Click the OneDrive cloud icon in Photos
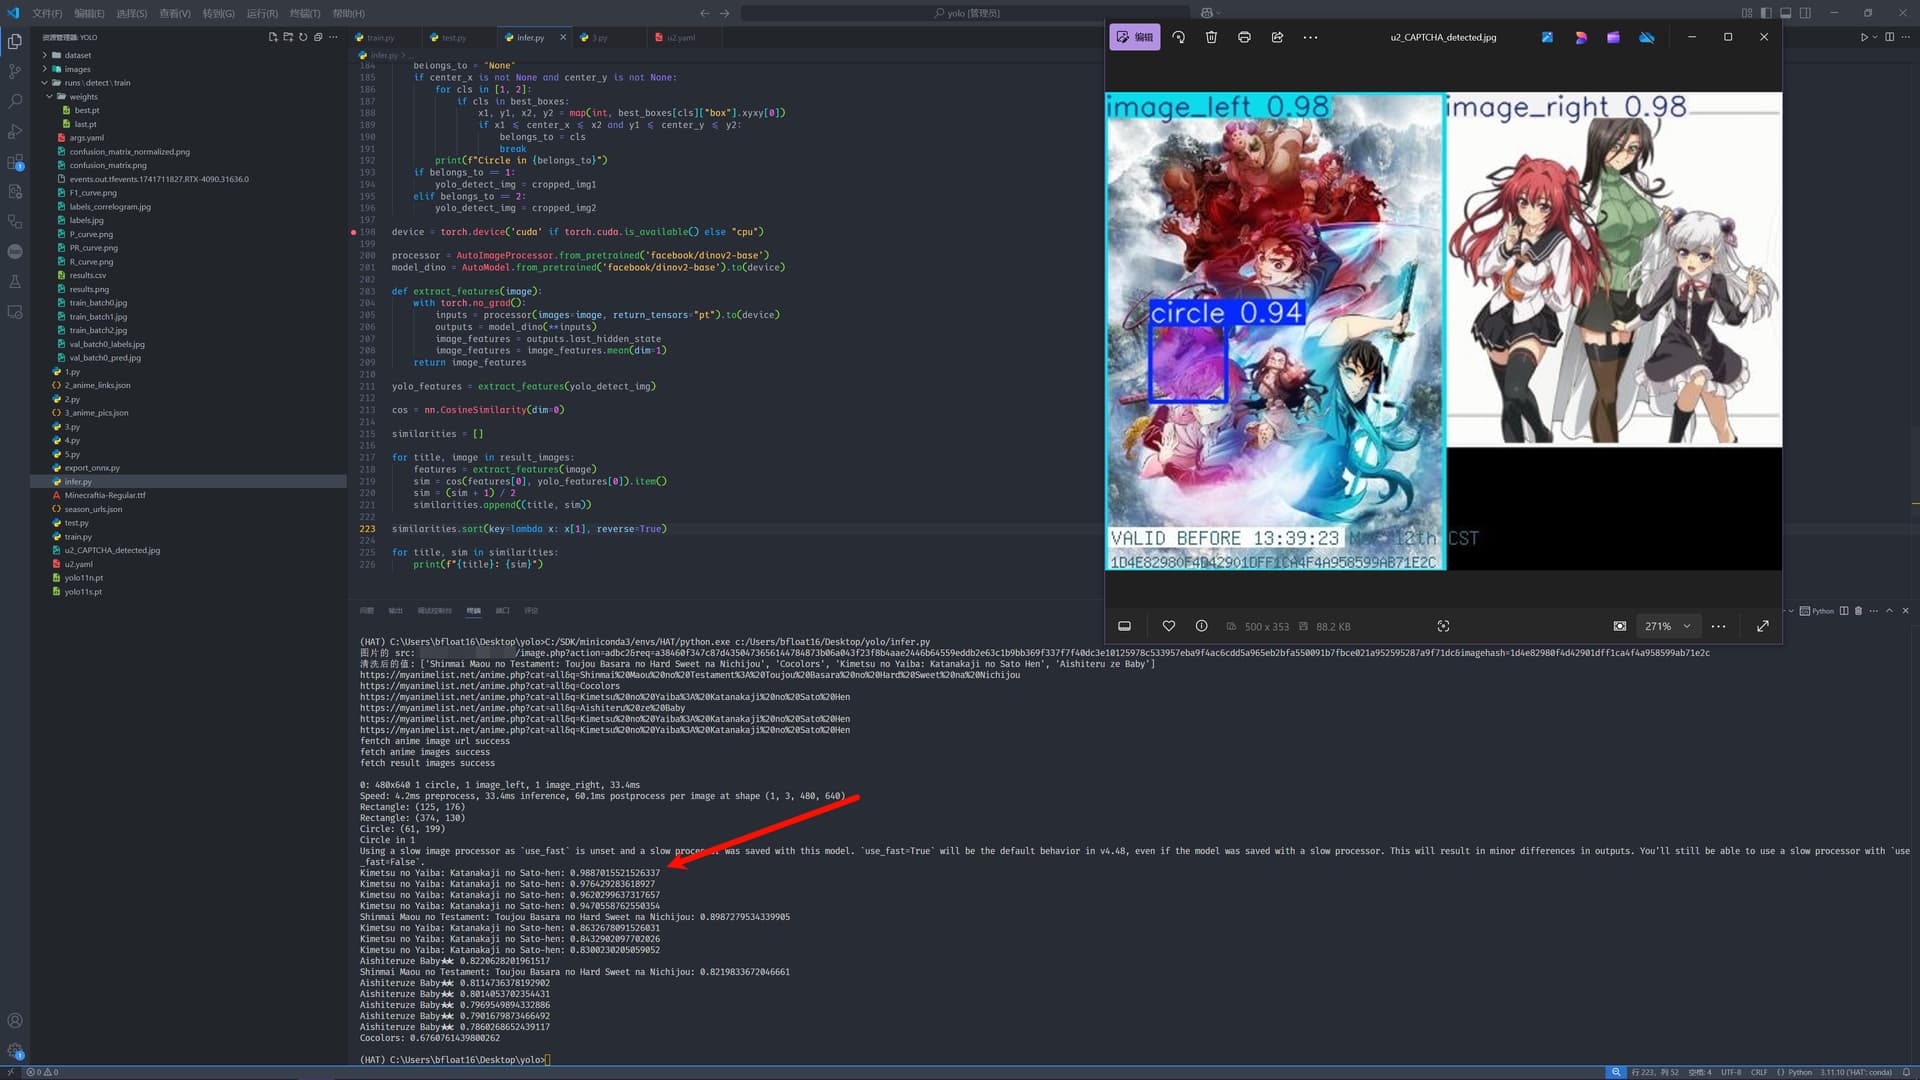Viewport: 1920px width, 1080px height. click(x=1647, y=37)
